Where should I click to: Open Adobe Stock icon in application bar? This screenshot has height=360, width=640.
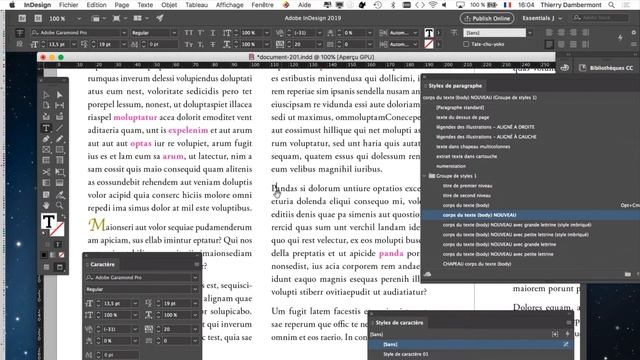[38, 18]
